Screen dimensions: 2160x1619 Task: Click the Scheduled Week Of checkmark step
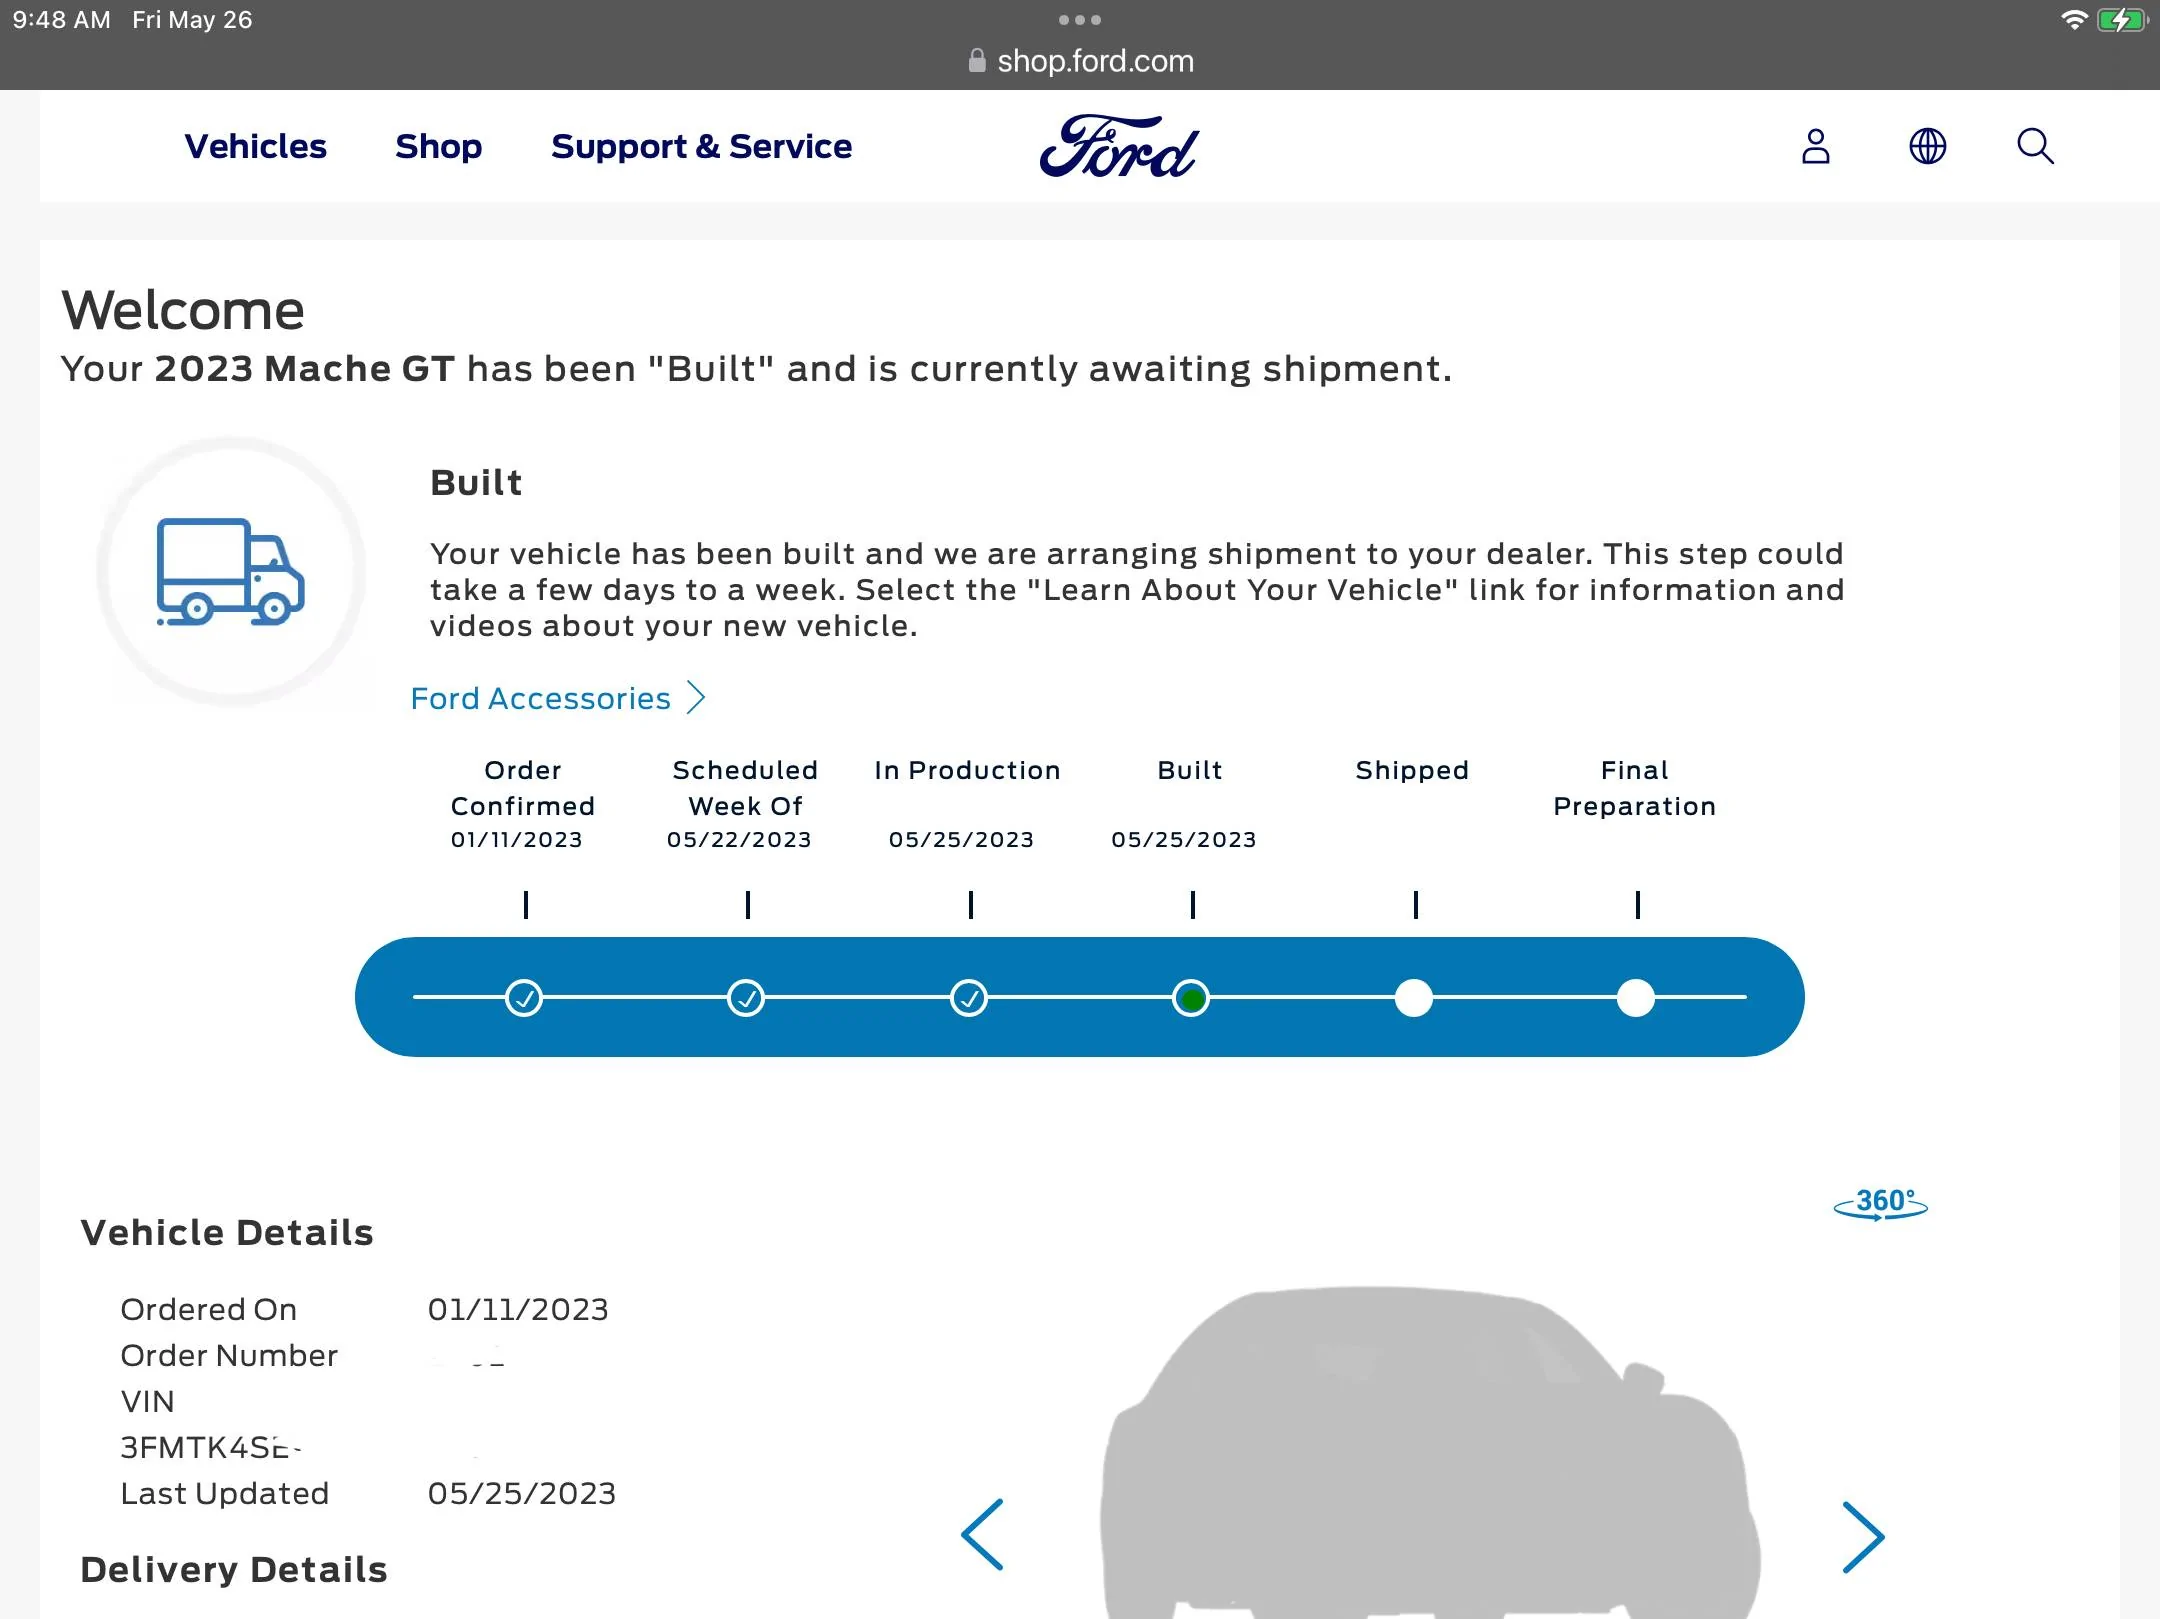click(x=746, y=998)
